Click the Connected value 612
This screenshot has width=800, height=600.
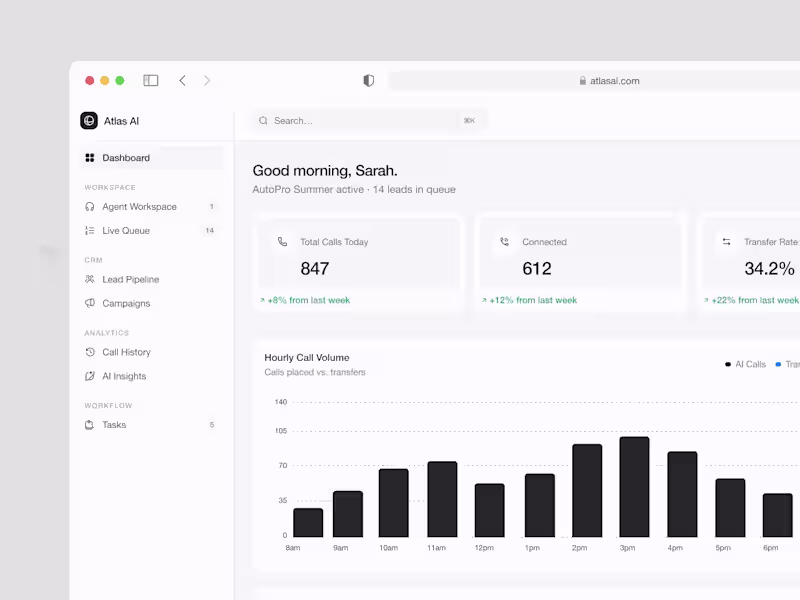[537, 268]
